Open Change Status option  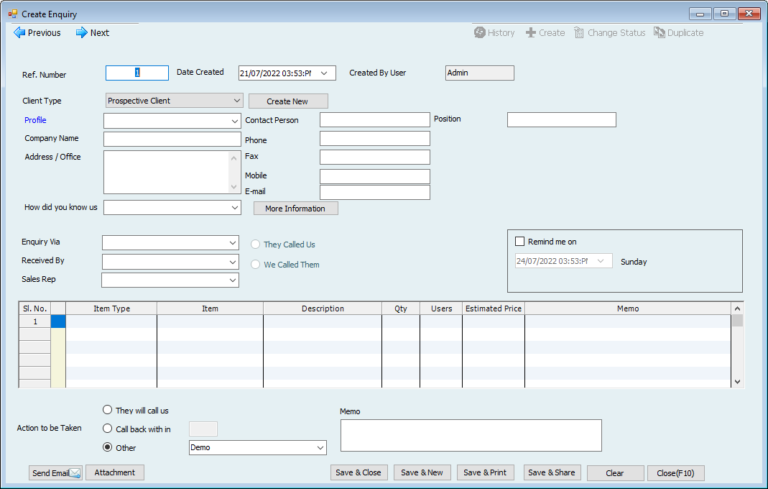point(610,33)
